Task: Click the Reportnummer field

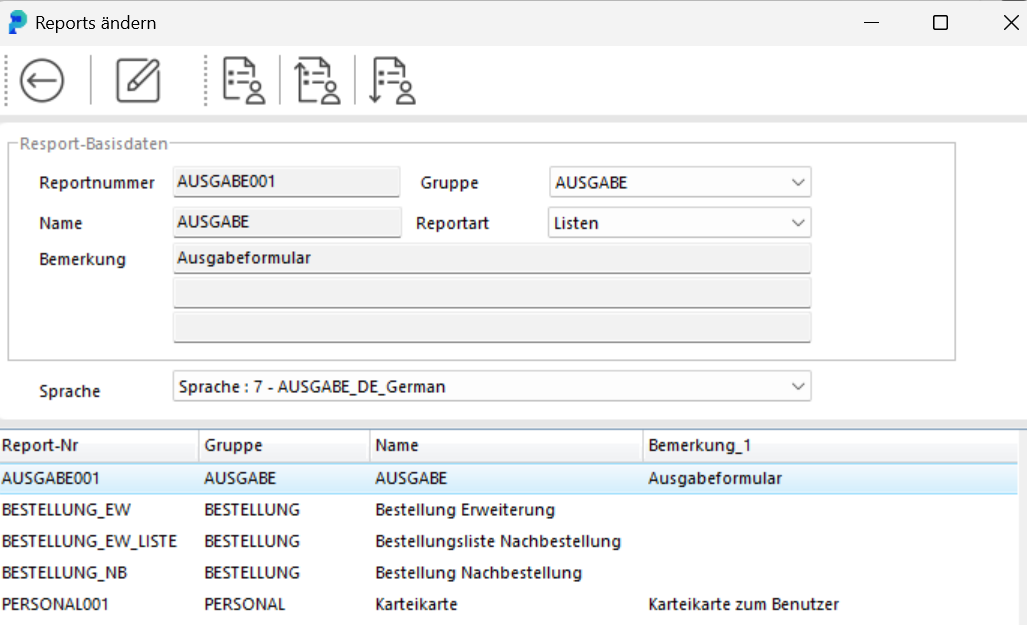Action: pos(286,182)
